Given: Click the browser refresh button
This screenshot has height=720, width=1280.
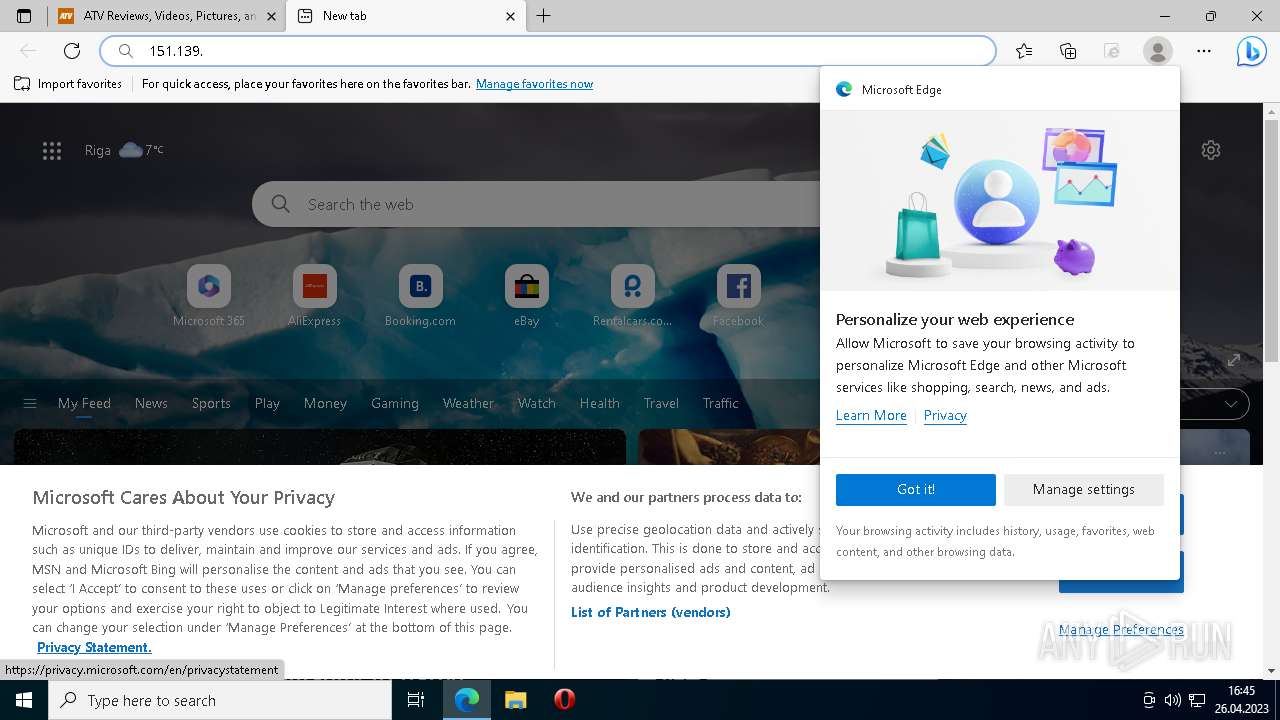Looking at the screenshot, I should (x=72, y=51).
